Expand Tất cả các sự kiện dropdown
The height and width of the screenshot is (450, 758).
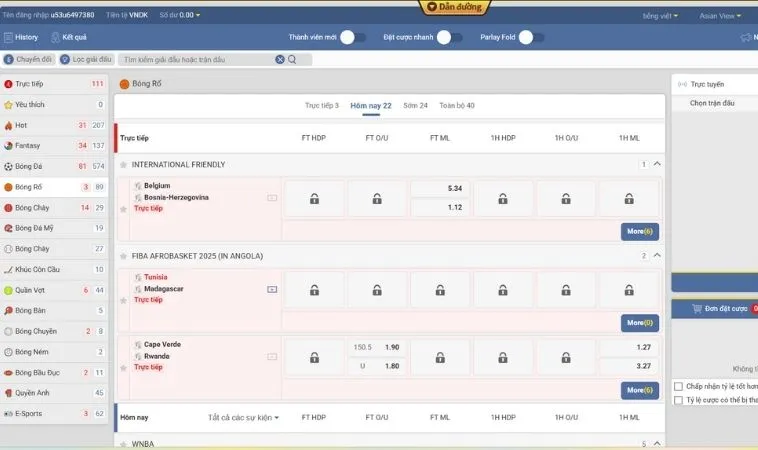click(x=243, y=417)
